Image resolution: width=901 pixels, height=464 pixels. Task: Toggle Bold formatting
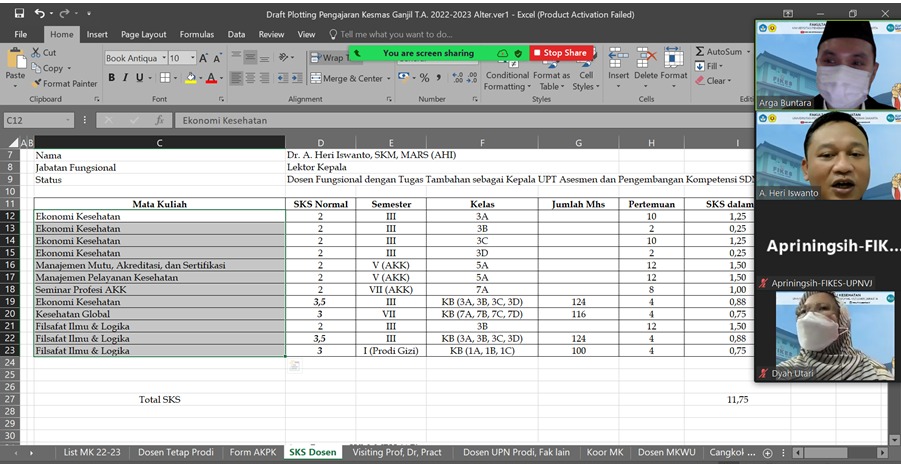tap(112, 78)
